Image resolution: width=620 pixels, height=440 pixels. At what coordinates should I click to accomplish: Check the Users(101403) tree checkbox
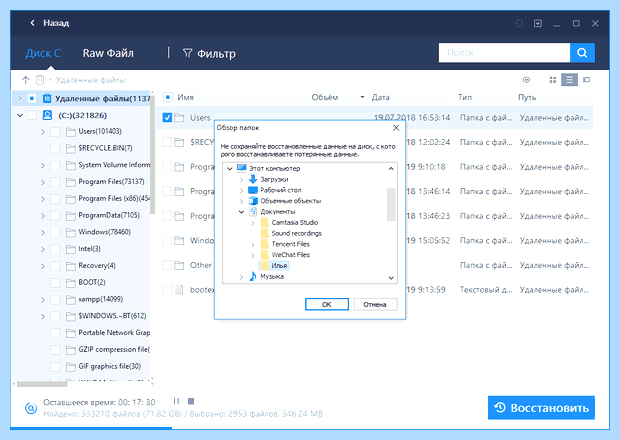55,132
